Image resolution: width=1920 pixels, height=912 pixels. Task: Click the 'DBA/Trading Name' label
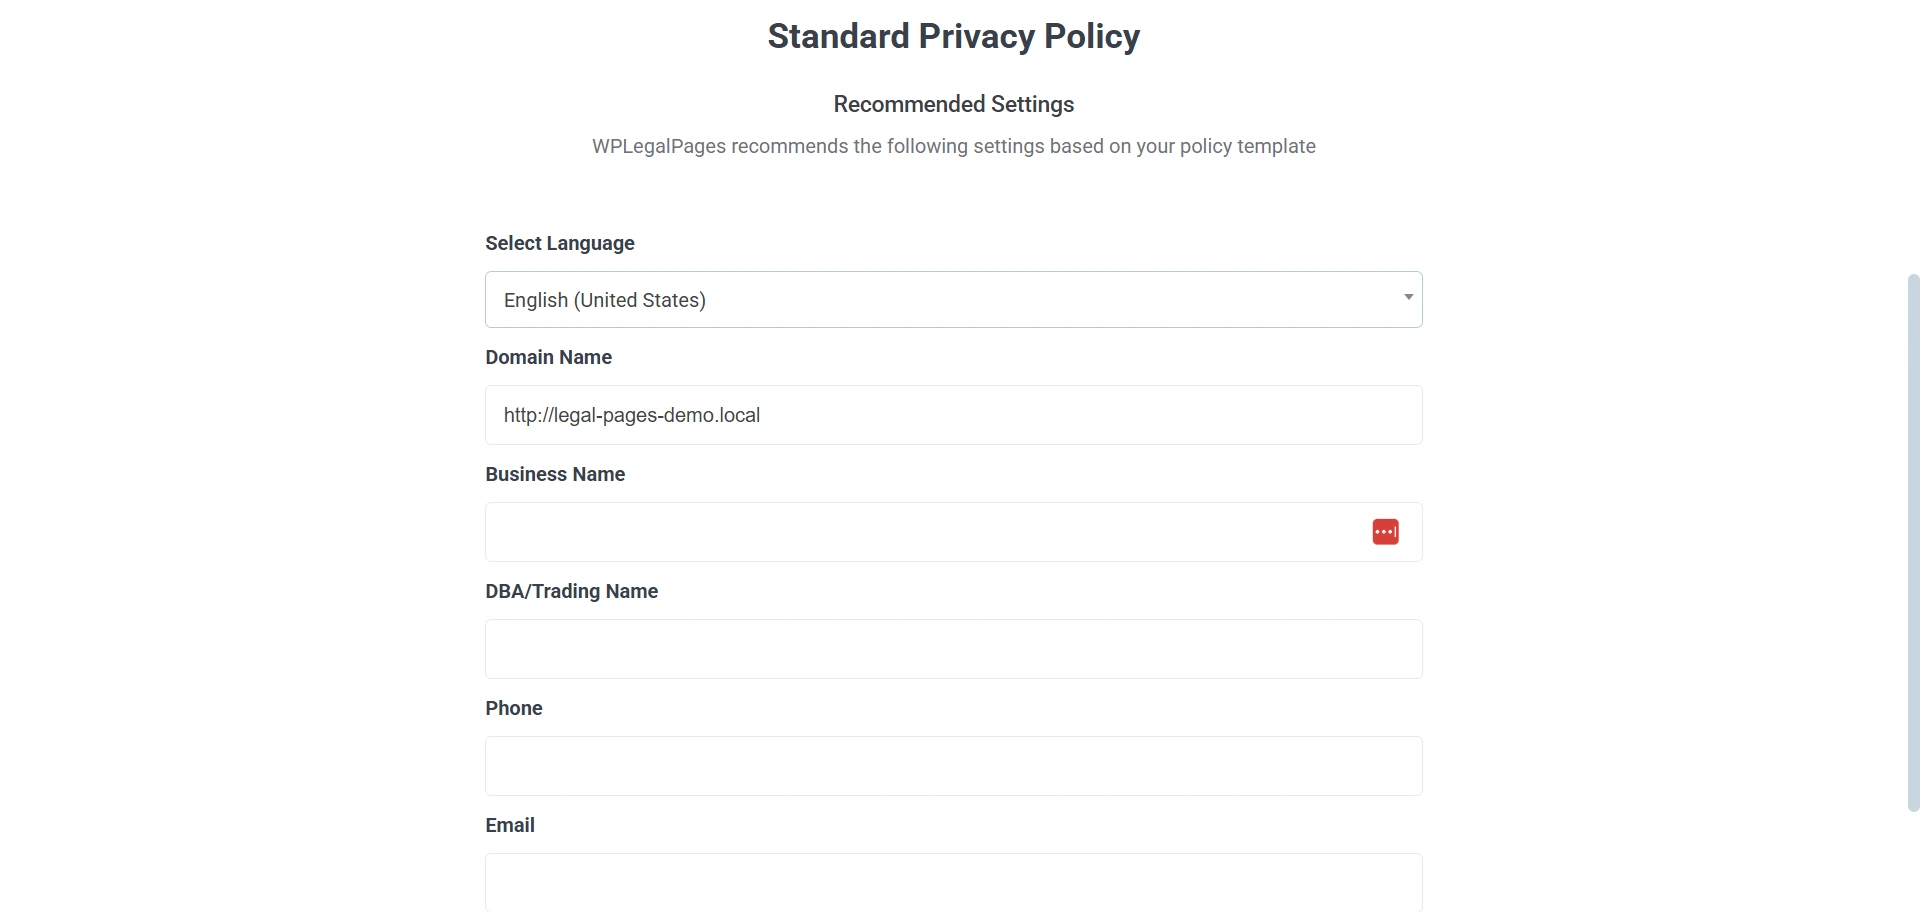tap(571, 591)
